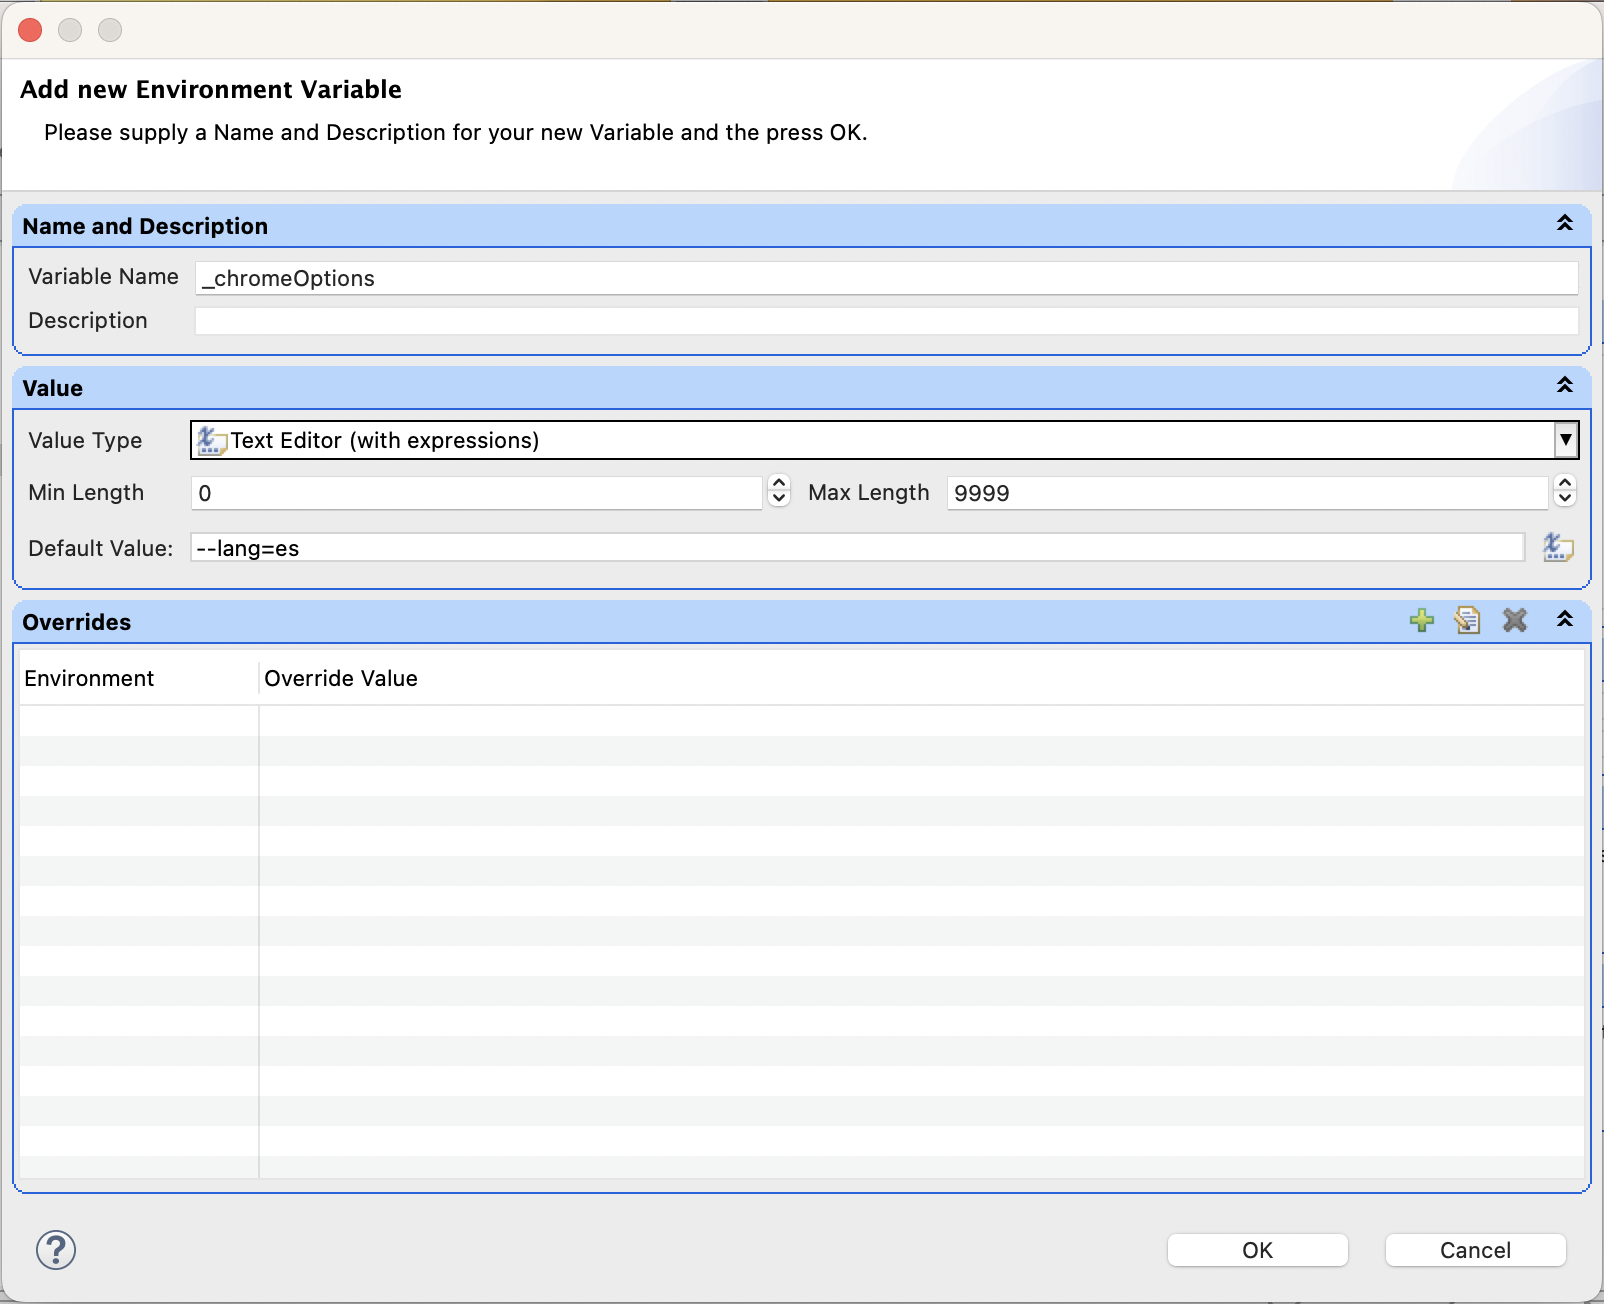This screenshot has height=1304, width=1604.
Task: Click the Description input field
Action: [x=886, y=321]
